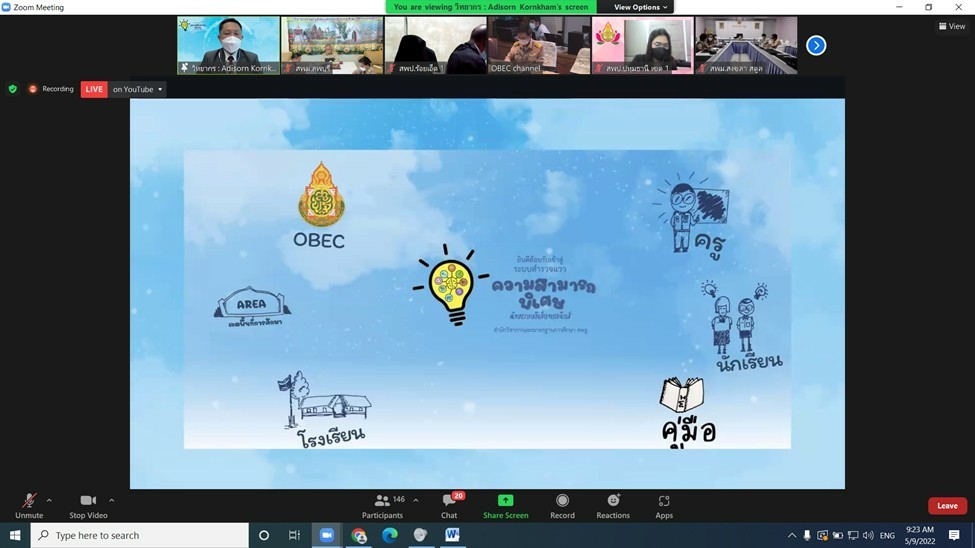The width and height of the screenshot is (975, 548).
Task: Open the Participants panel
Action: pos(383,506)
